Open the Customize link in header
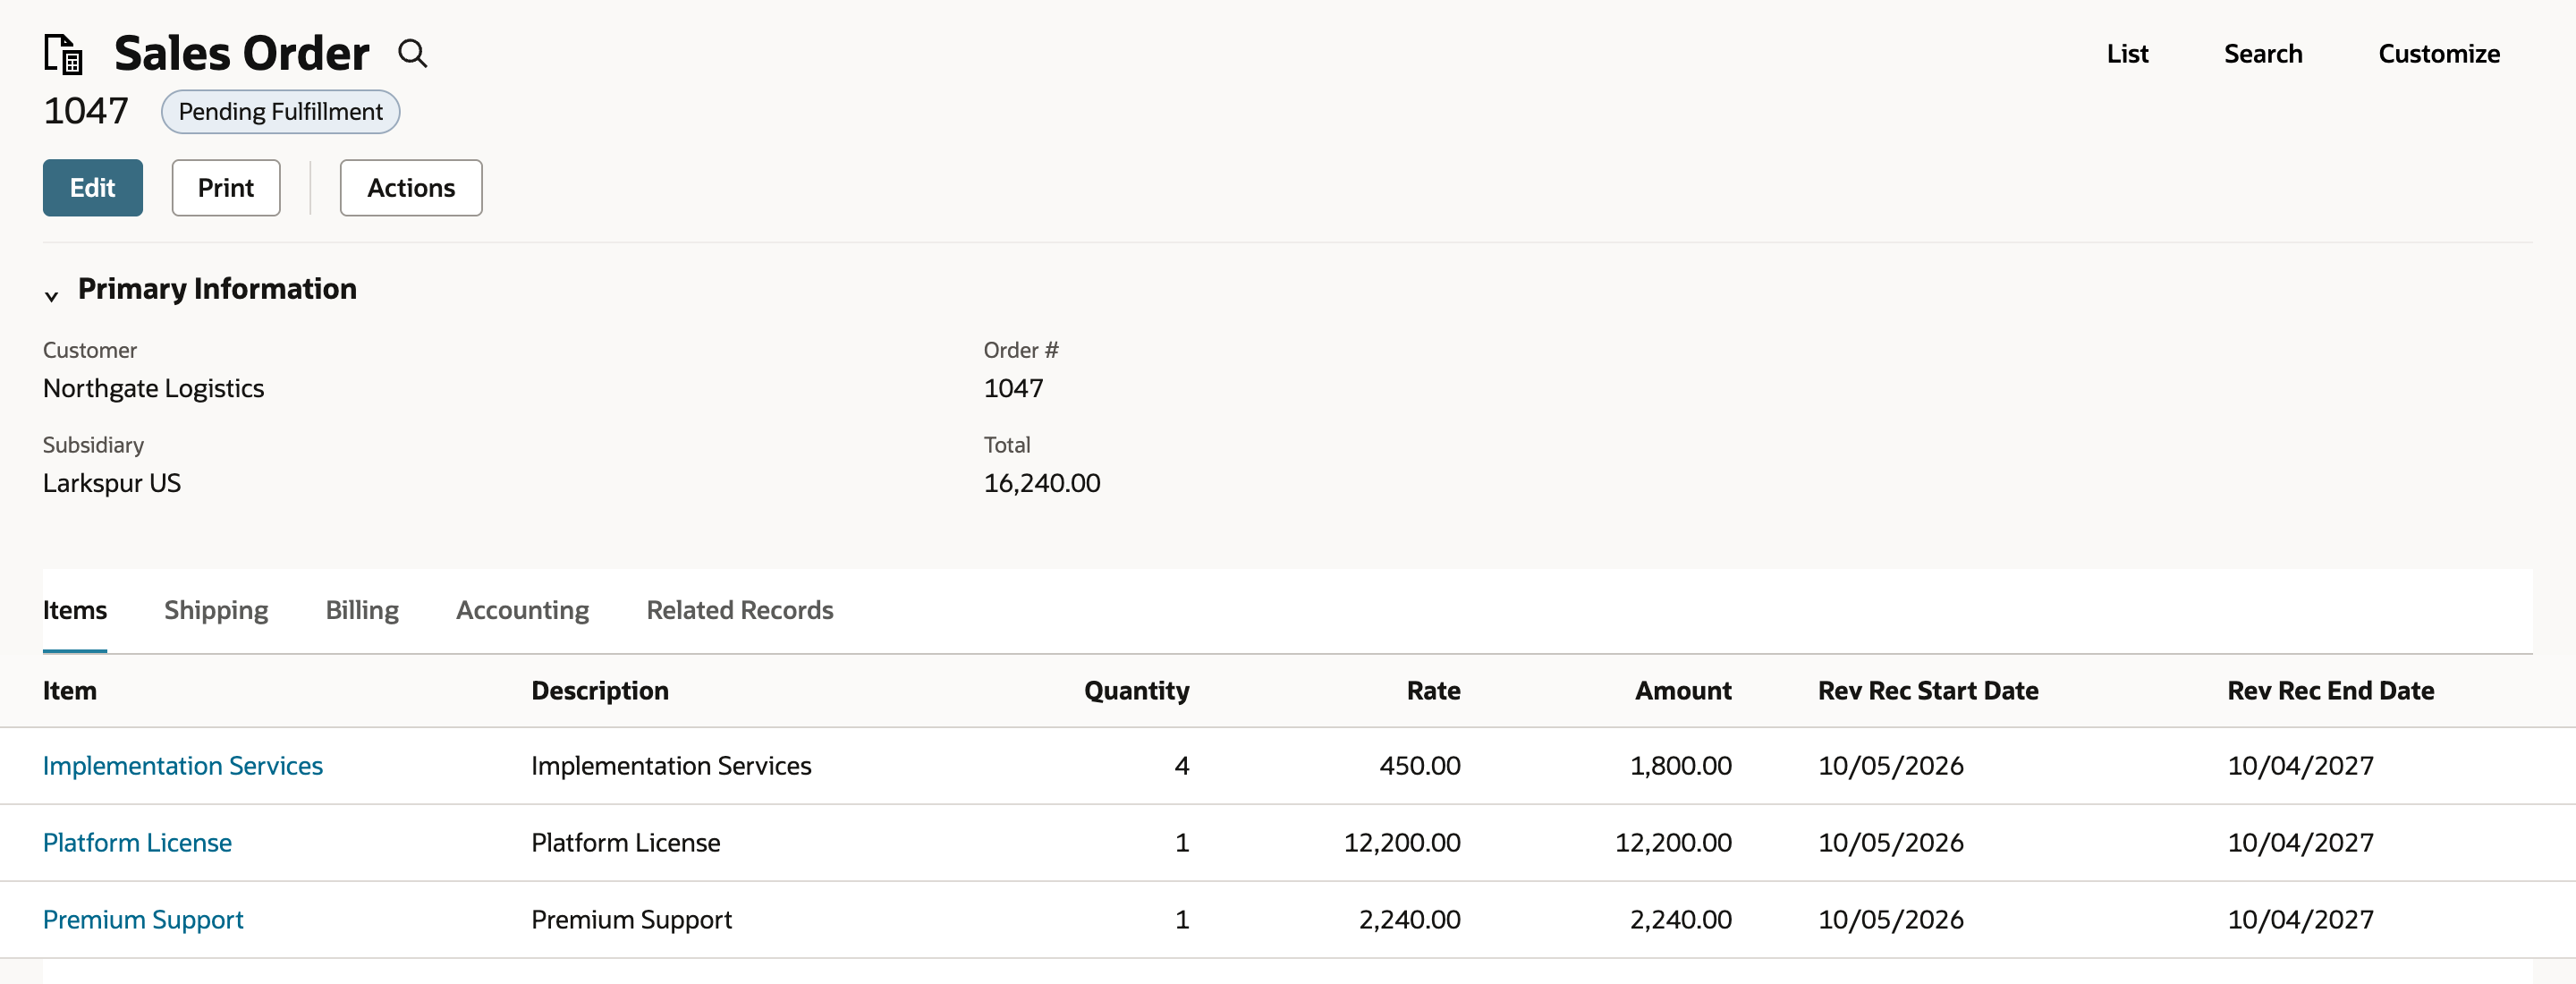Screen dimensions: 2576x984 coord(2439,54)
